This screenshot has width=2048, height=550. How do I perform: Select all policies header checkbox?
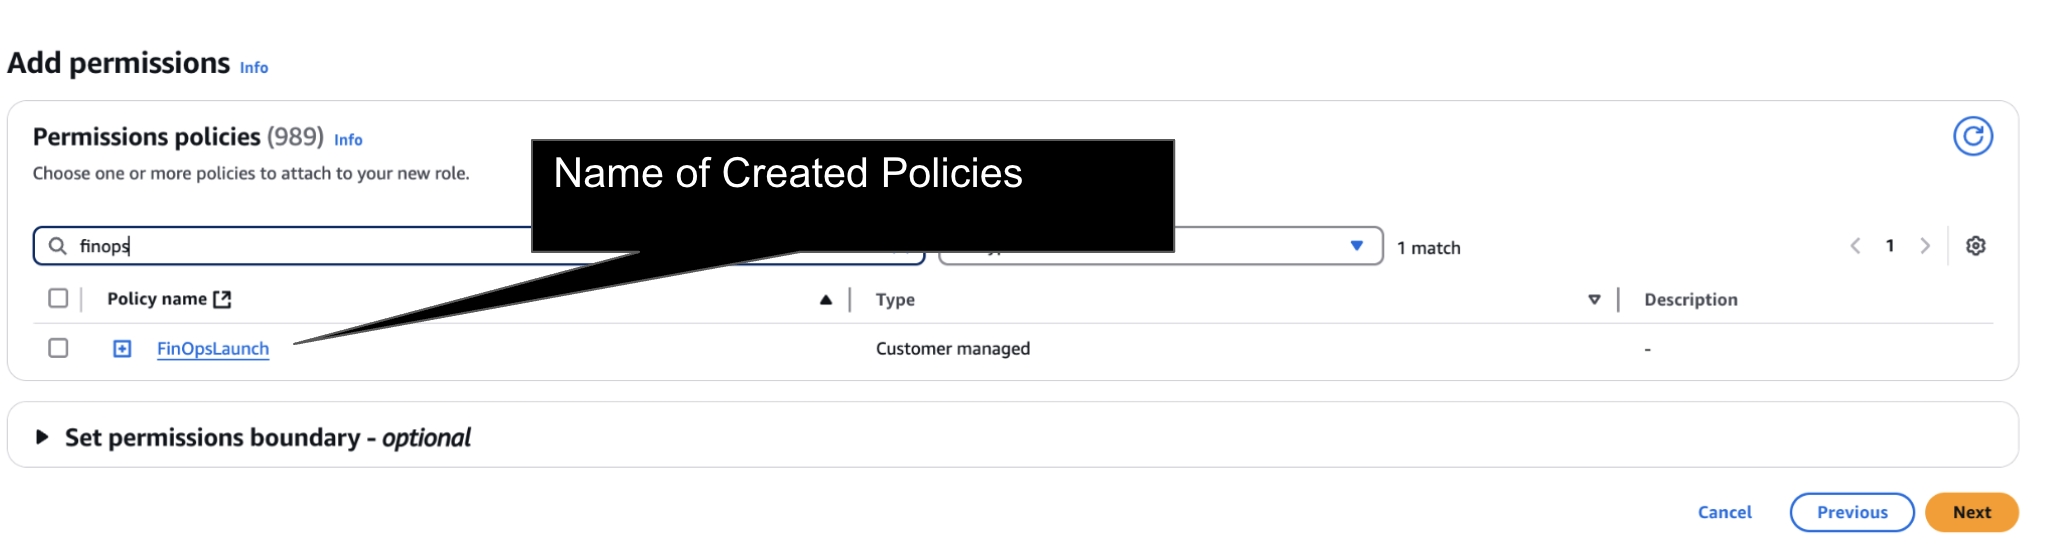[x=58, y=298]
